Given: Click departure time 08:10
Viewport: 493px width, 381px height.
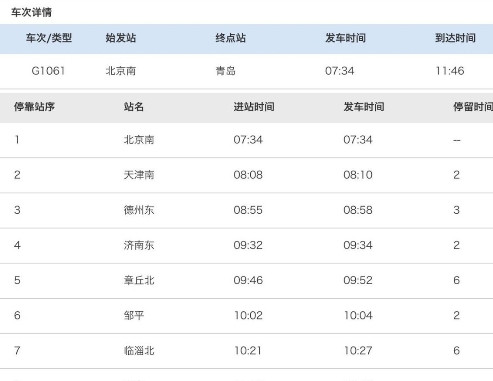Looking at the screenshot, I should (358, 175).
